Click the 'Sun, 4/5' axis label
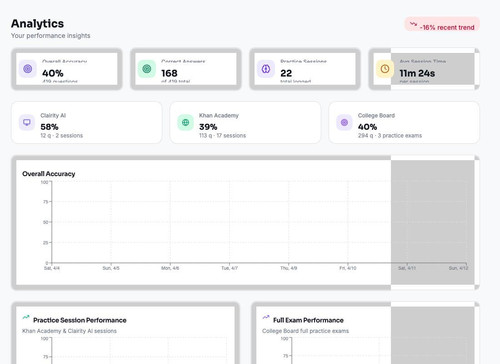Viewport: 500px width, 364px height. point(111,268)
